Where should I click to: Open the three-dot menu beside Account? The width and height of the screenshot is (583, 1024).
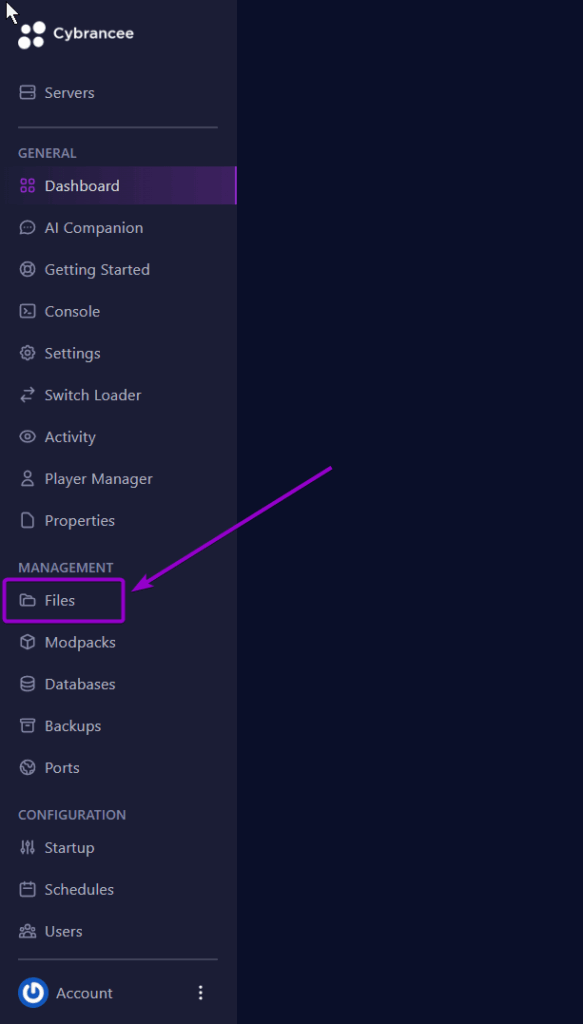[201, 992]
